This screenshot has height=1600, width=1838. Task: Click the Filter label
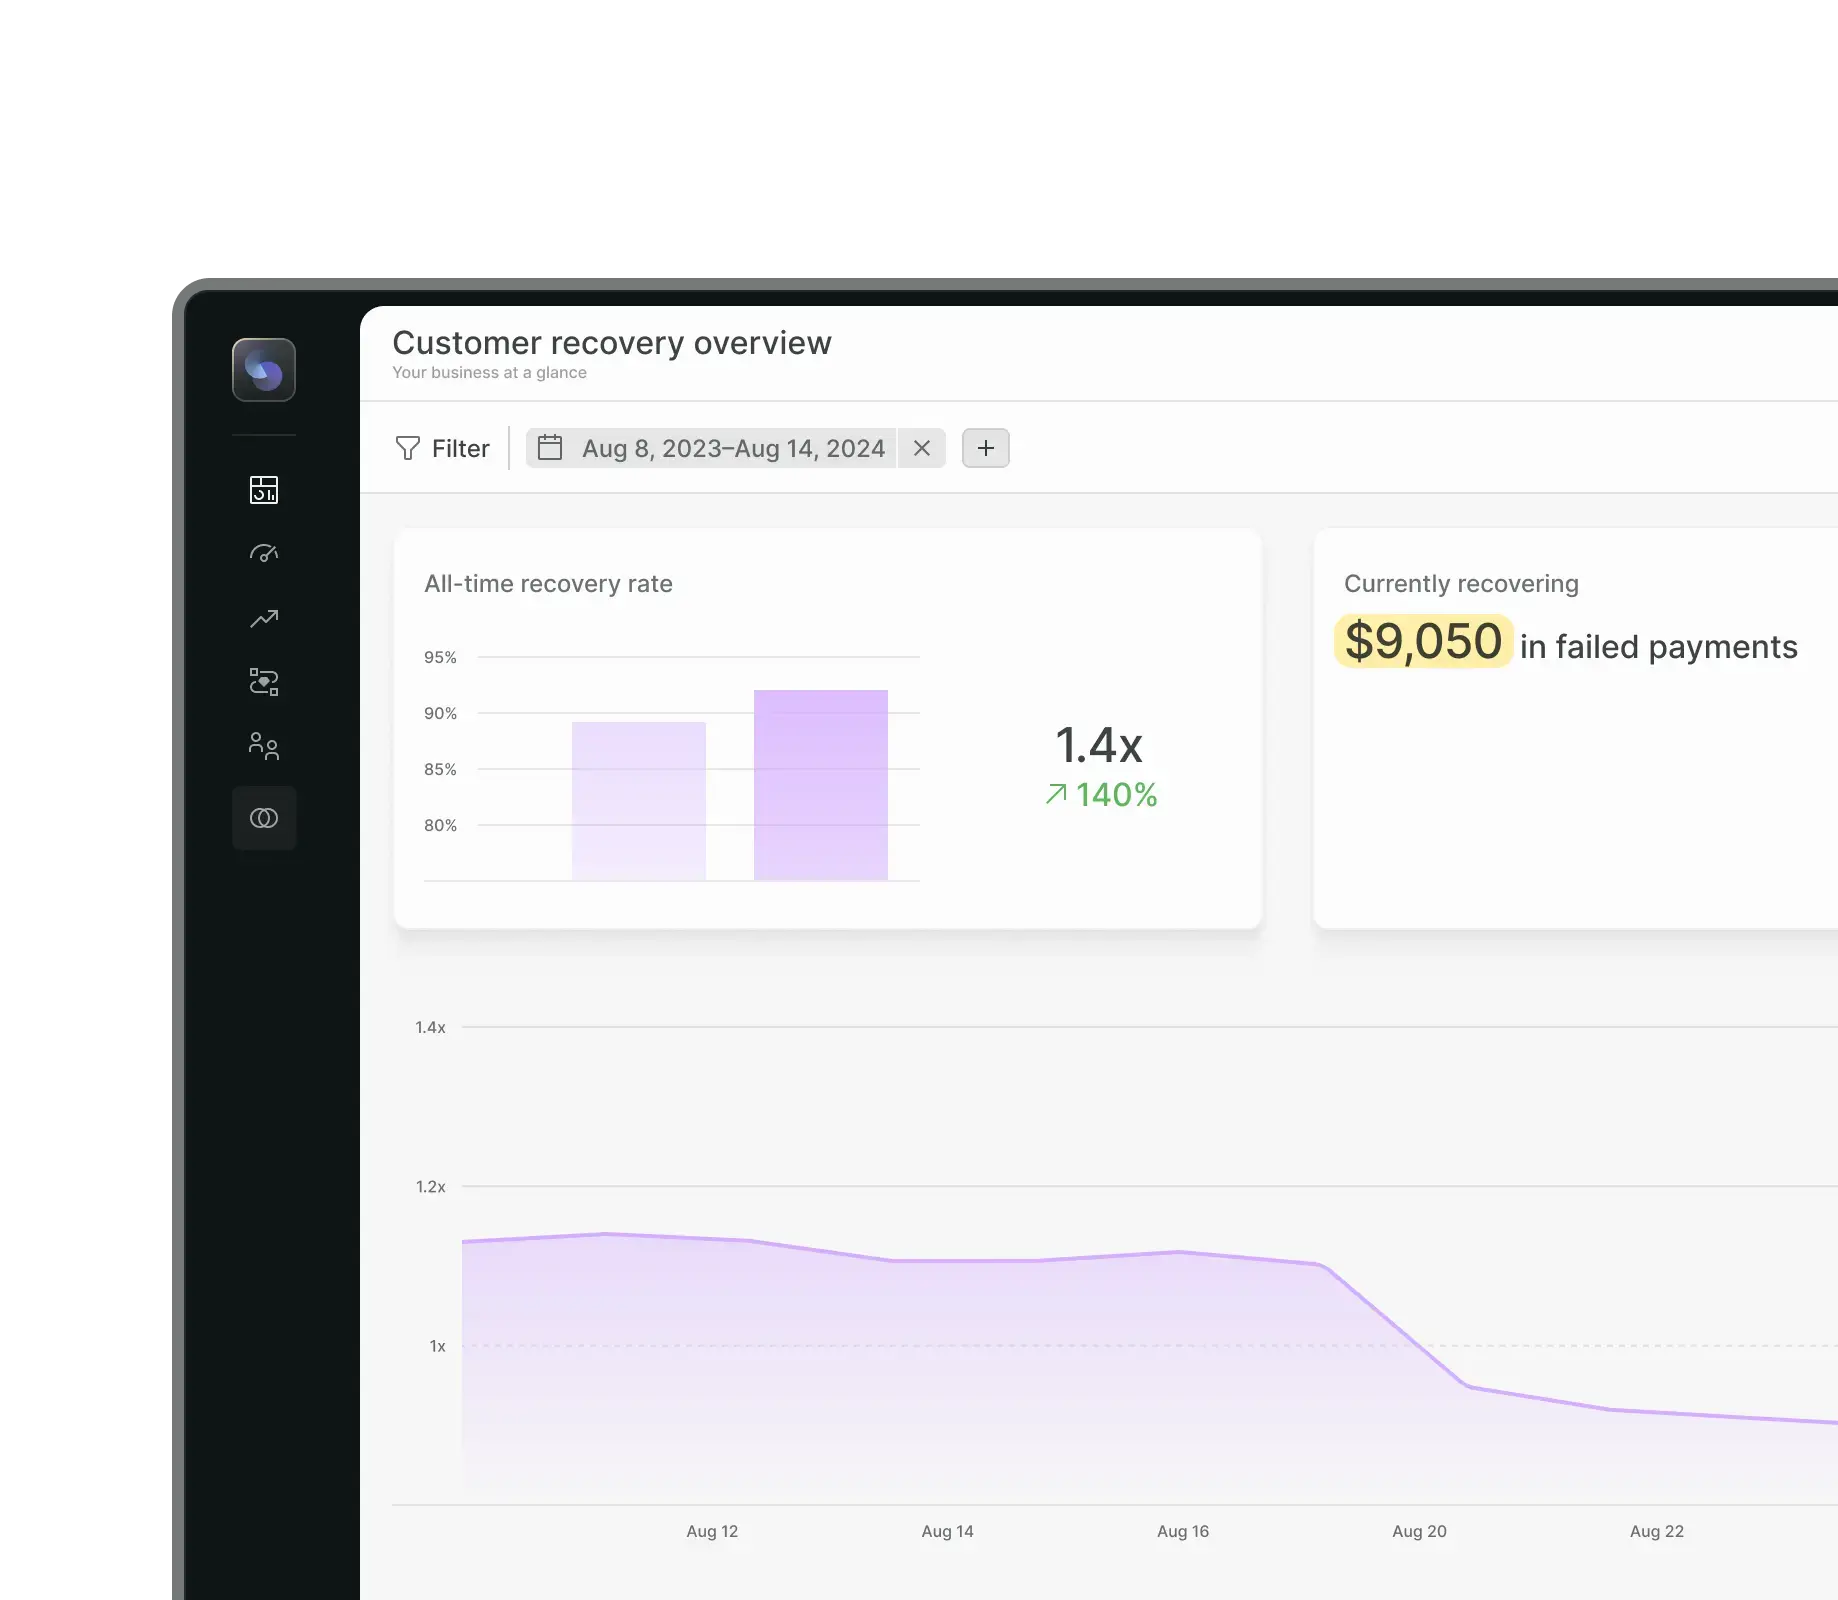tap(459, 448)
